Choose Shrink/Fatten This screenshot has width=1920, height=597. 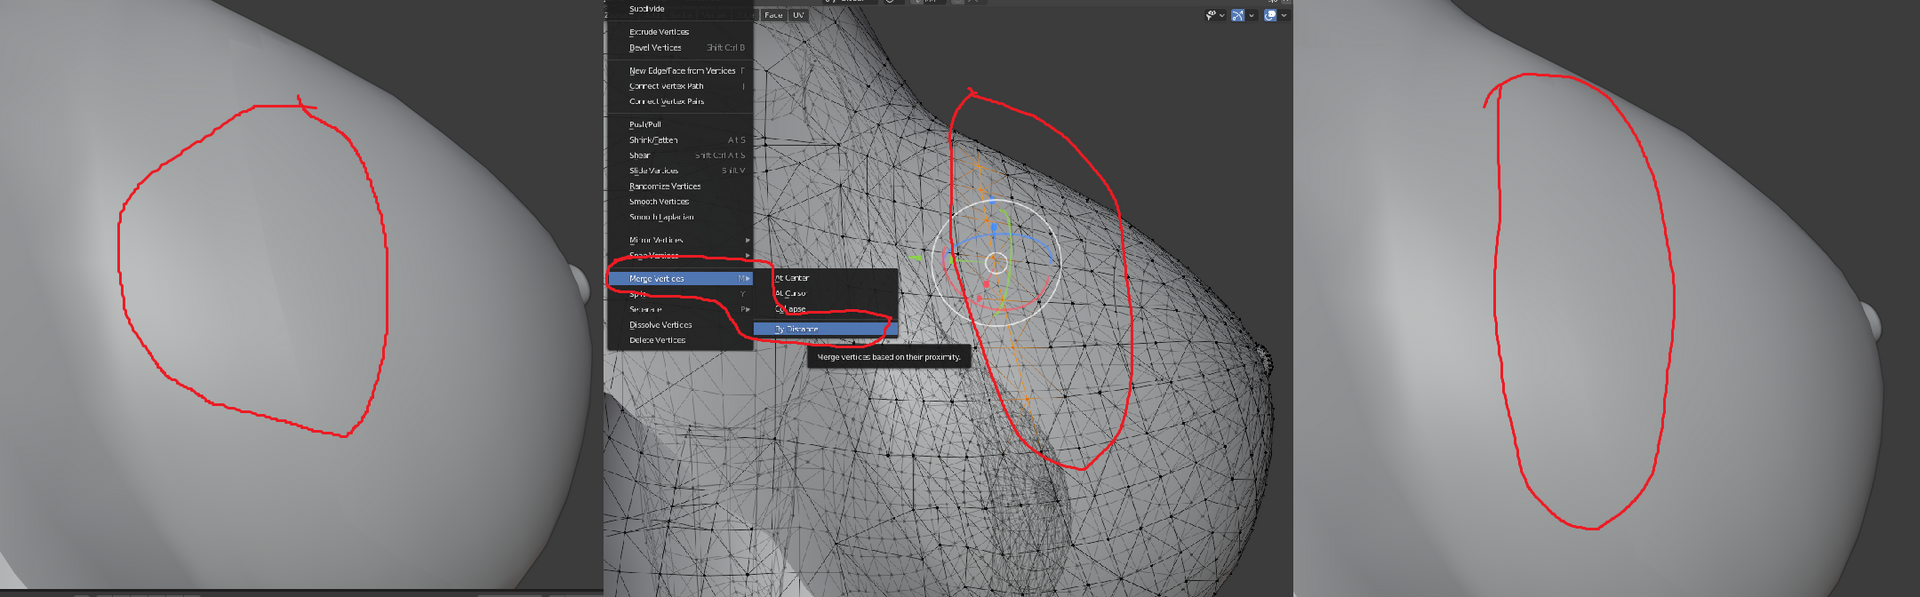(x=679, y=140)
